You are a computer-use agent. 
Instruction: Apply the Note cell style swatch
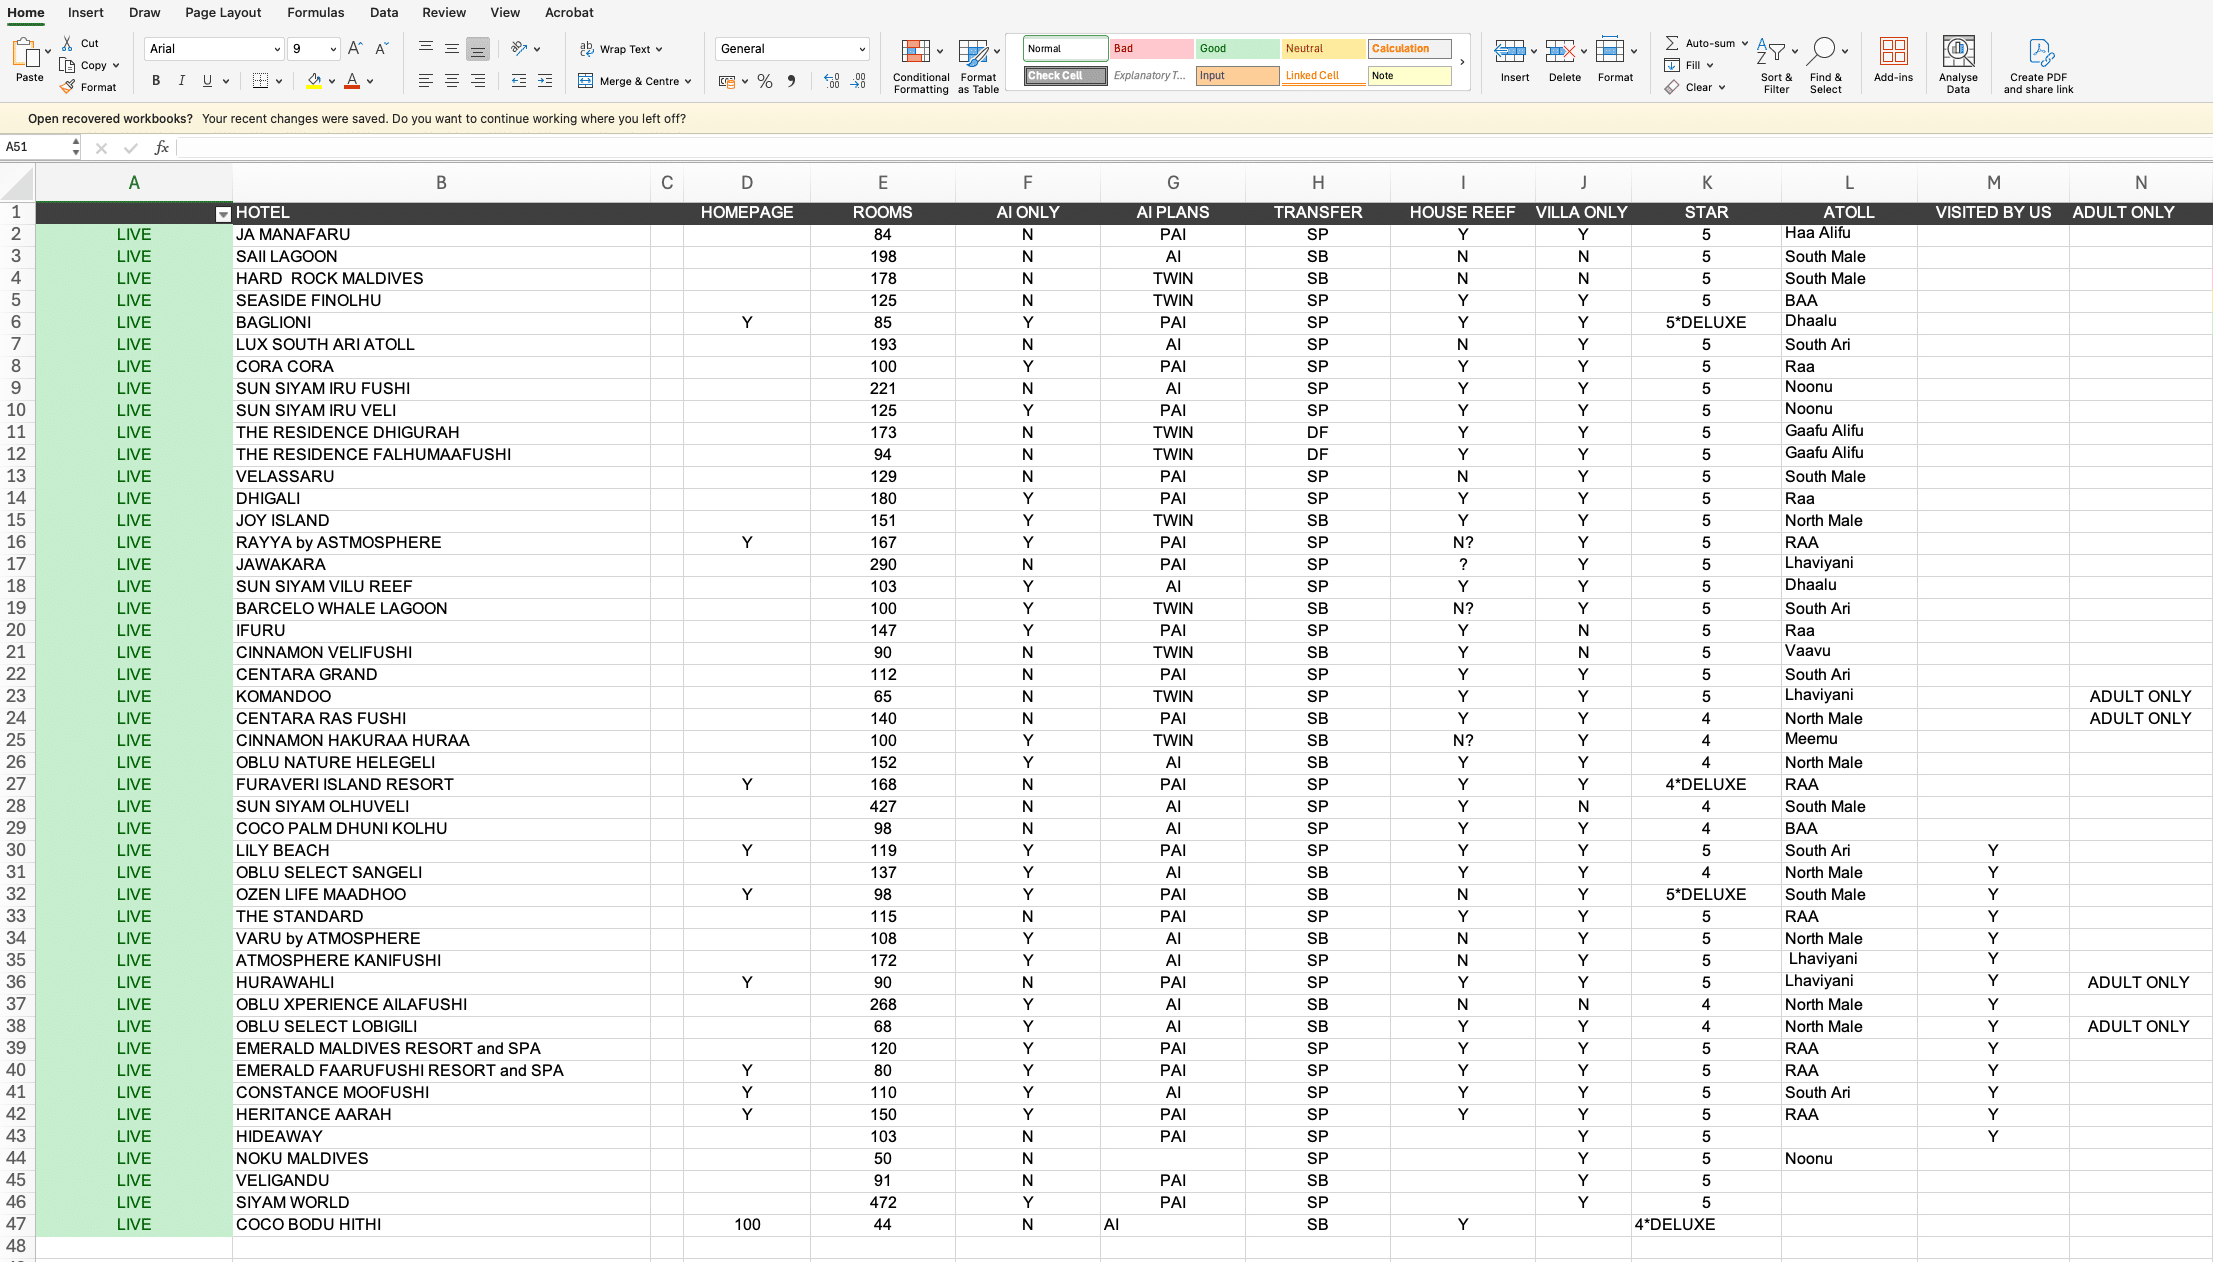pyautogui.click(x=1409, y=76)
